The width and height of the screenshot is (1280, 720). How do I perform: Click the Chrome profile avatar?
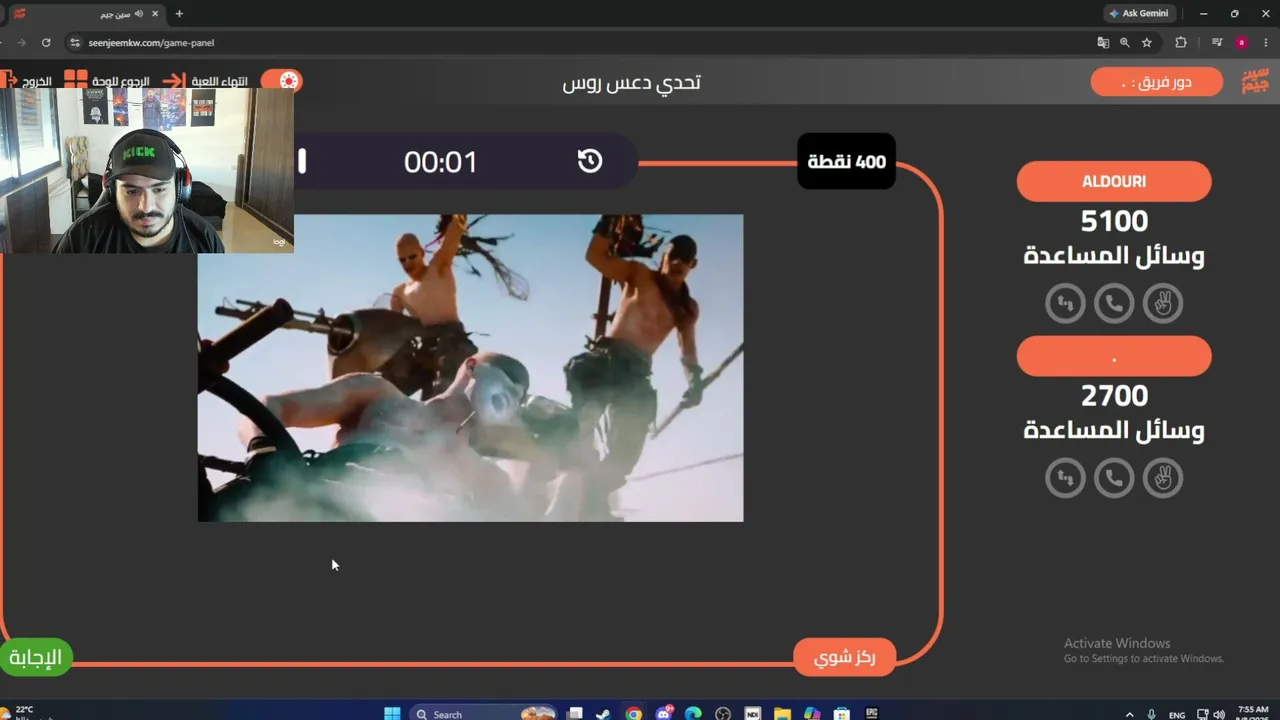1242,43
